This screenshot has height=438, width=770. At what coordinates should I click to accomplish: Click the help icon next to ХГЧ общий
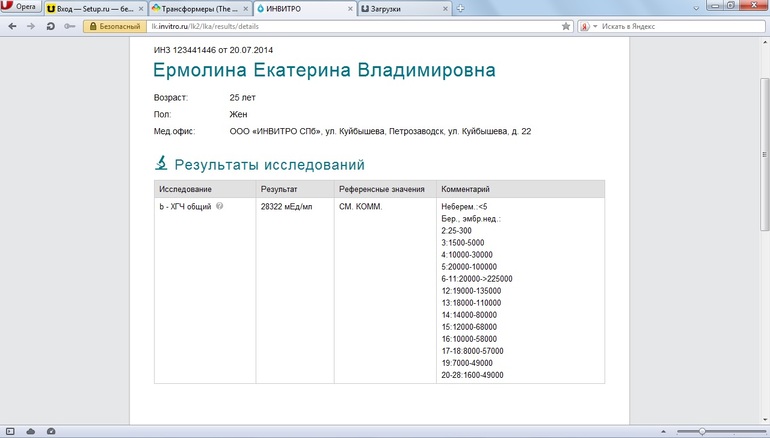(x=219, y=206)
